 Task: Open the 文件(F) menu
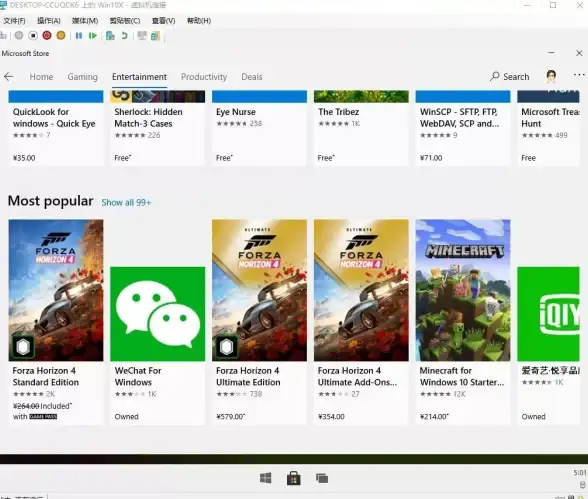[x=15, y=21]
